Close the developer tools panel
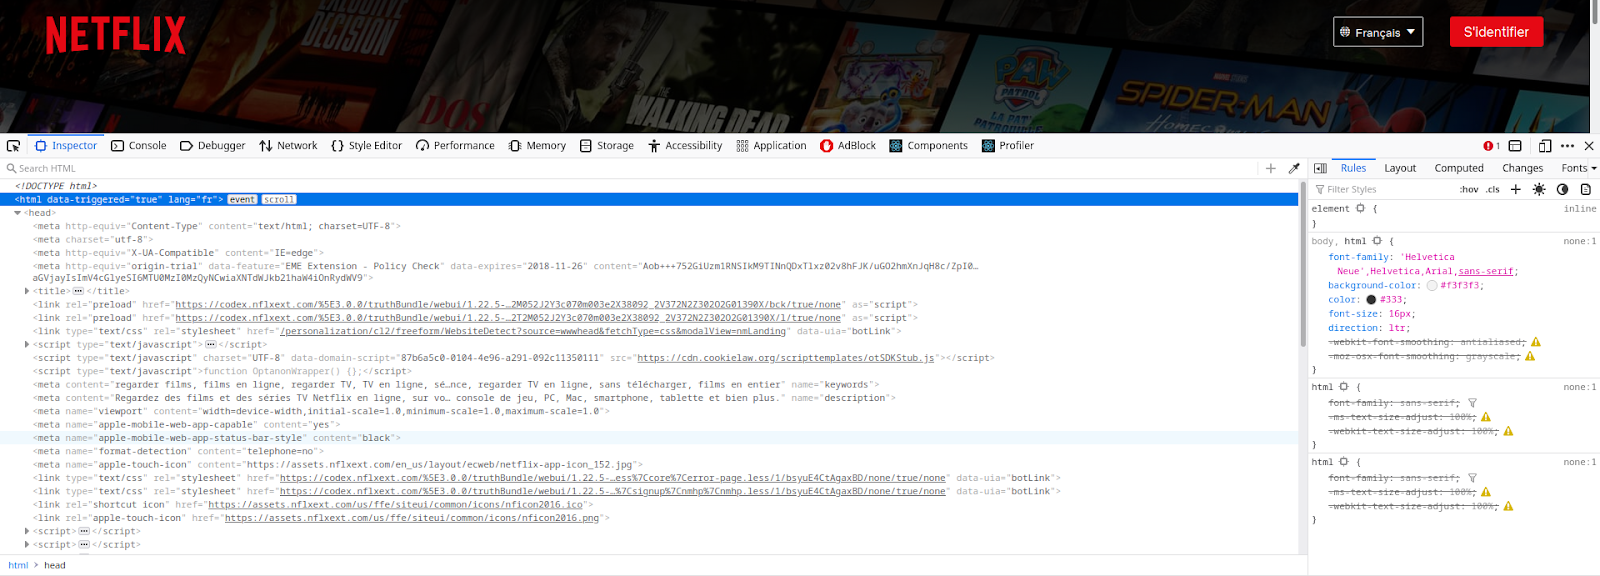 tap(1589, 146)
